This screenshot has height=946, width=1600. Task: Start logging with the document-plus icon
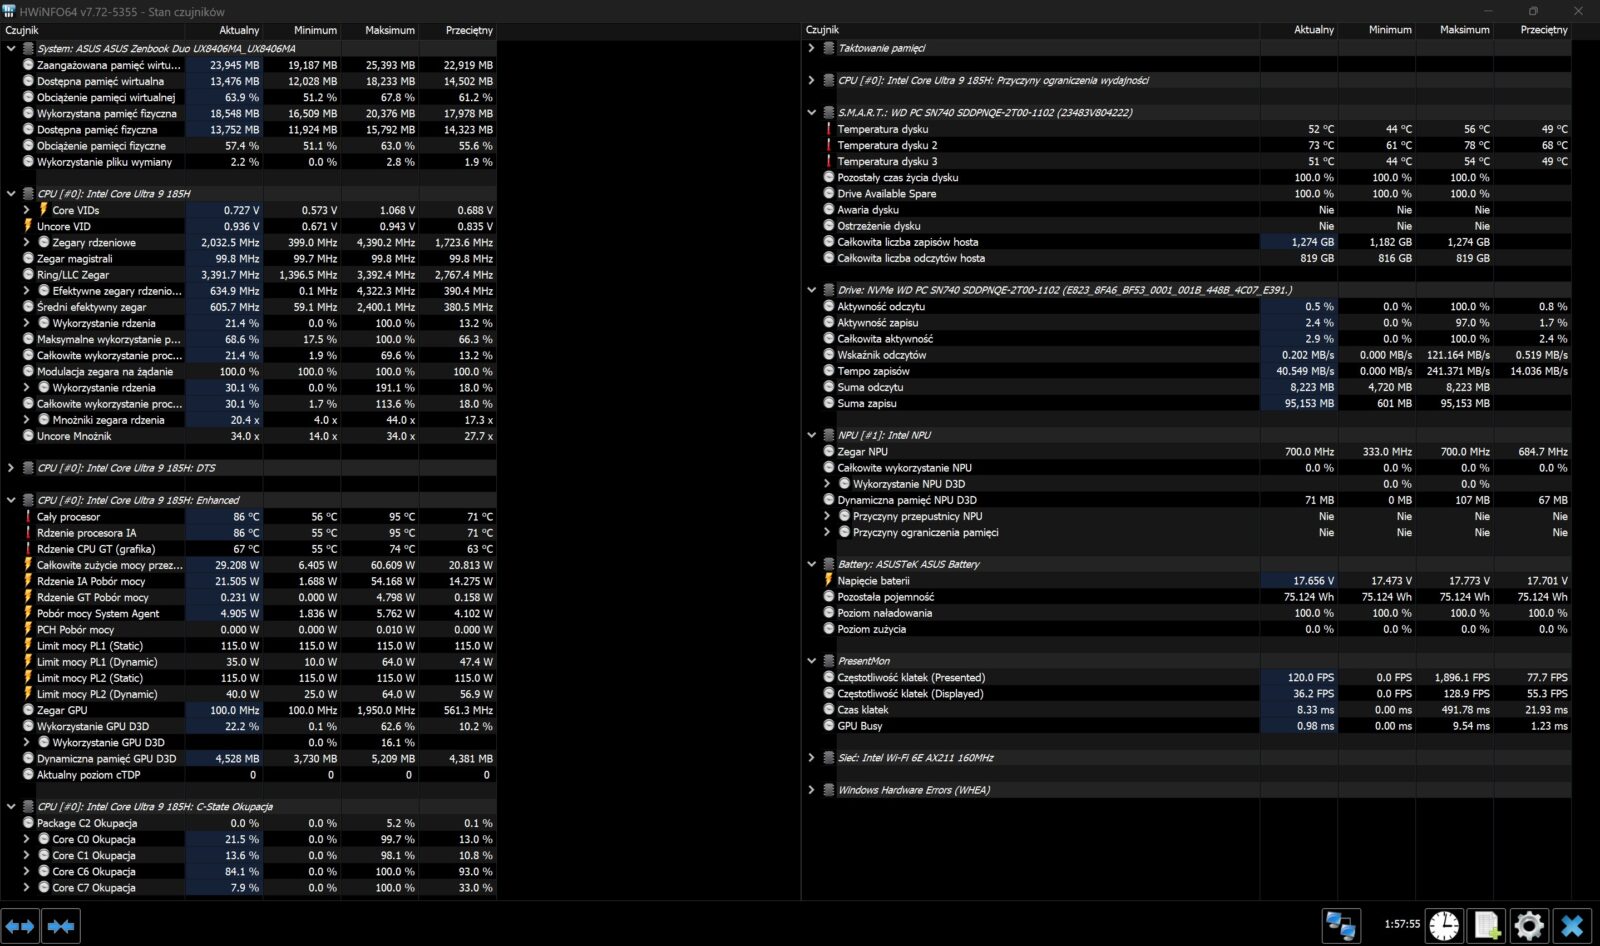click(1487, 926)
